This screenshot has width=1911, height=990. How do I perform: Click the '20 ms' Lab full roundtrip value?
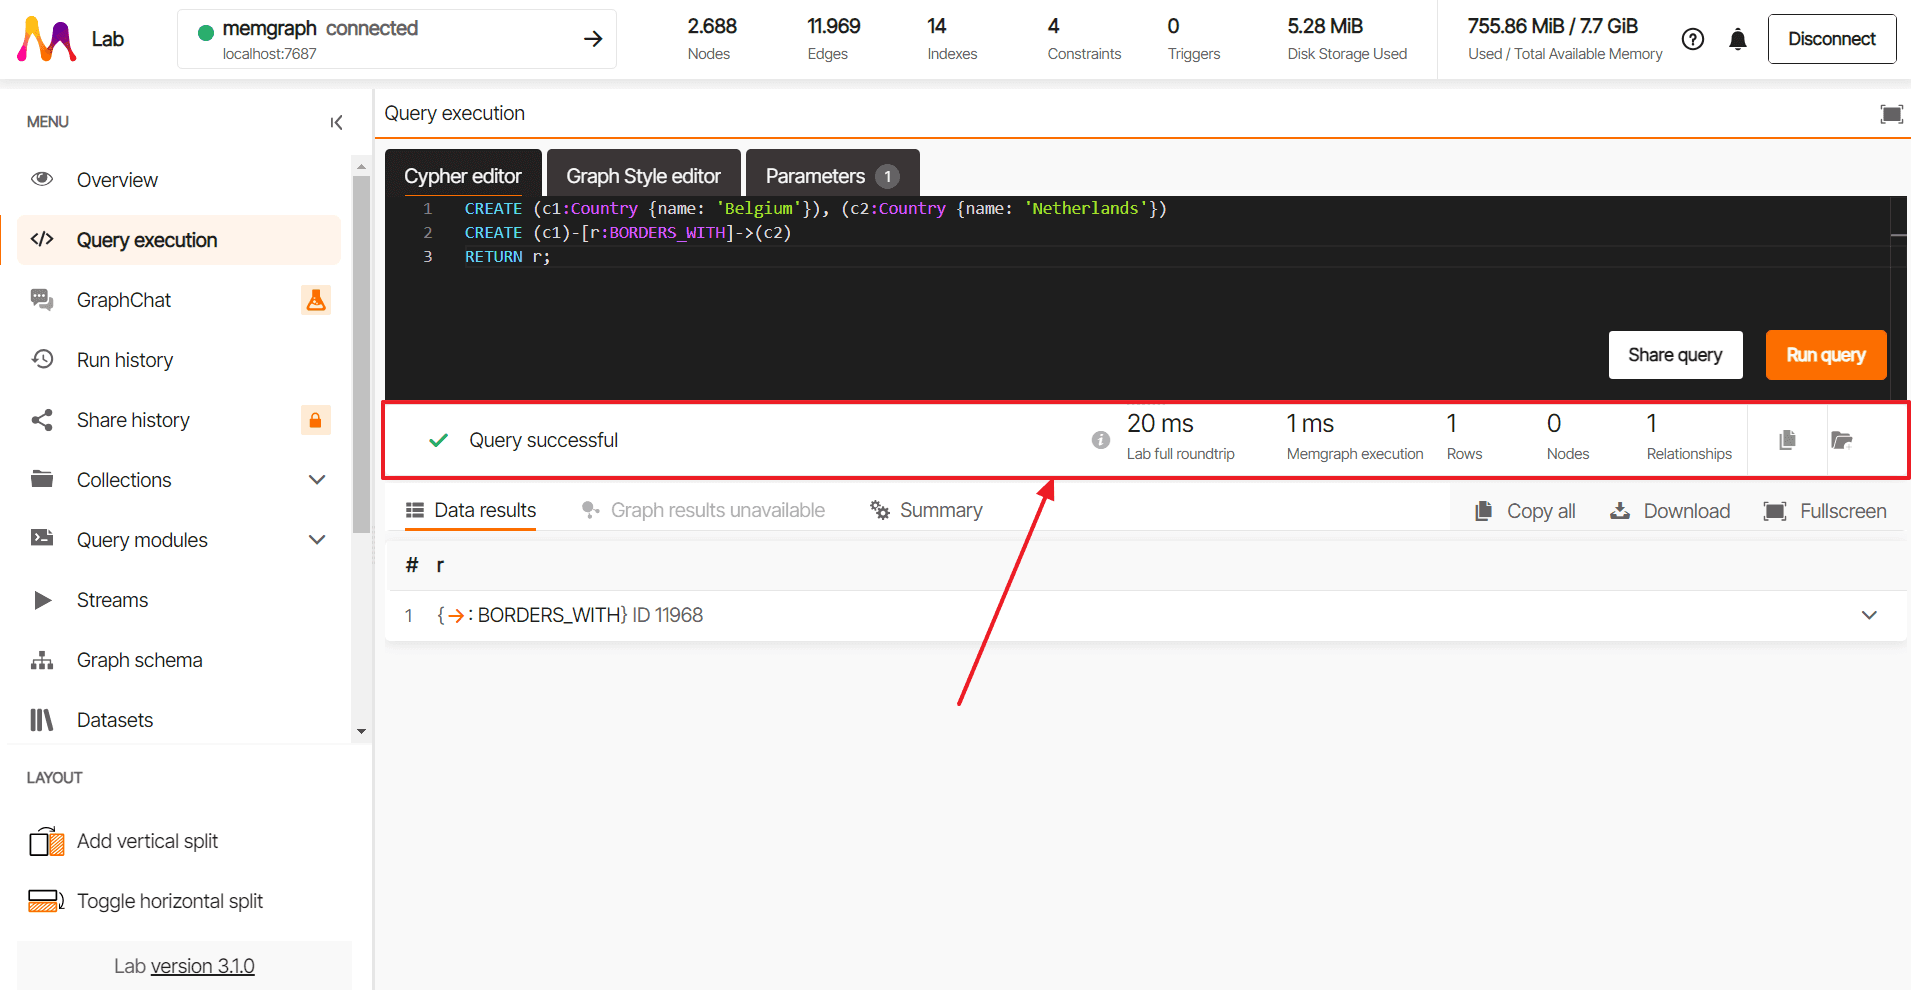click(x=1160, y=424)
